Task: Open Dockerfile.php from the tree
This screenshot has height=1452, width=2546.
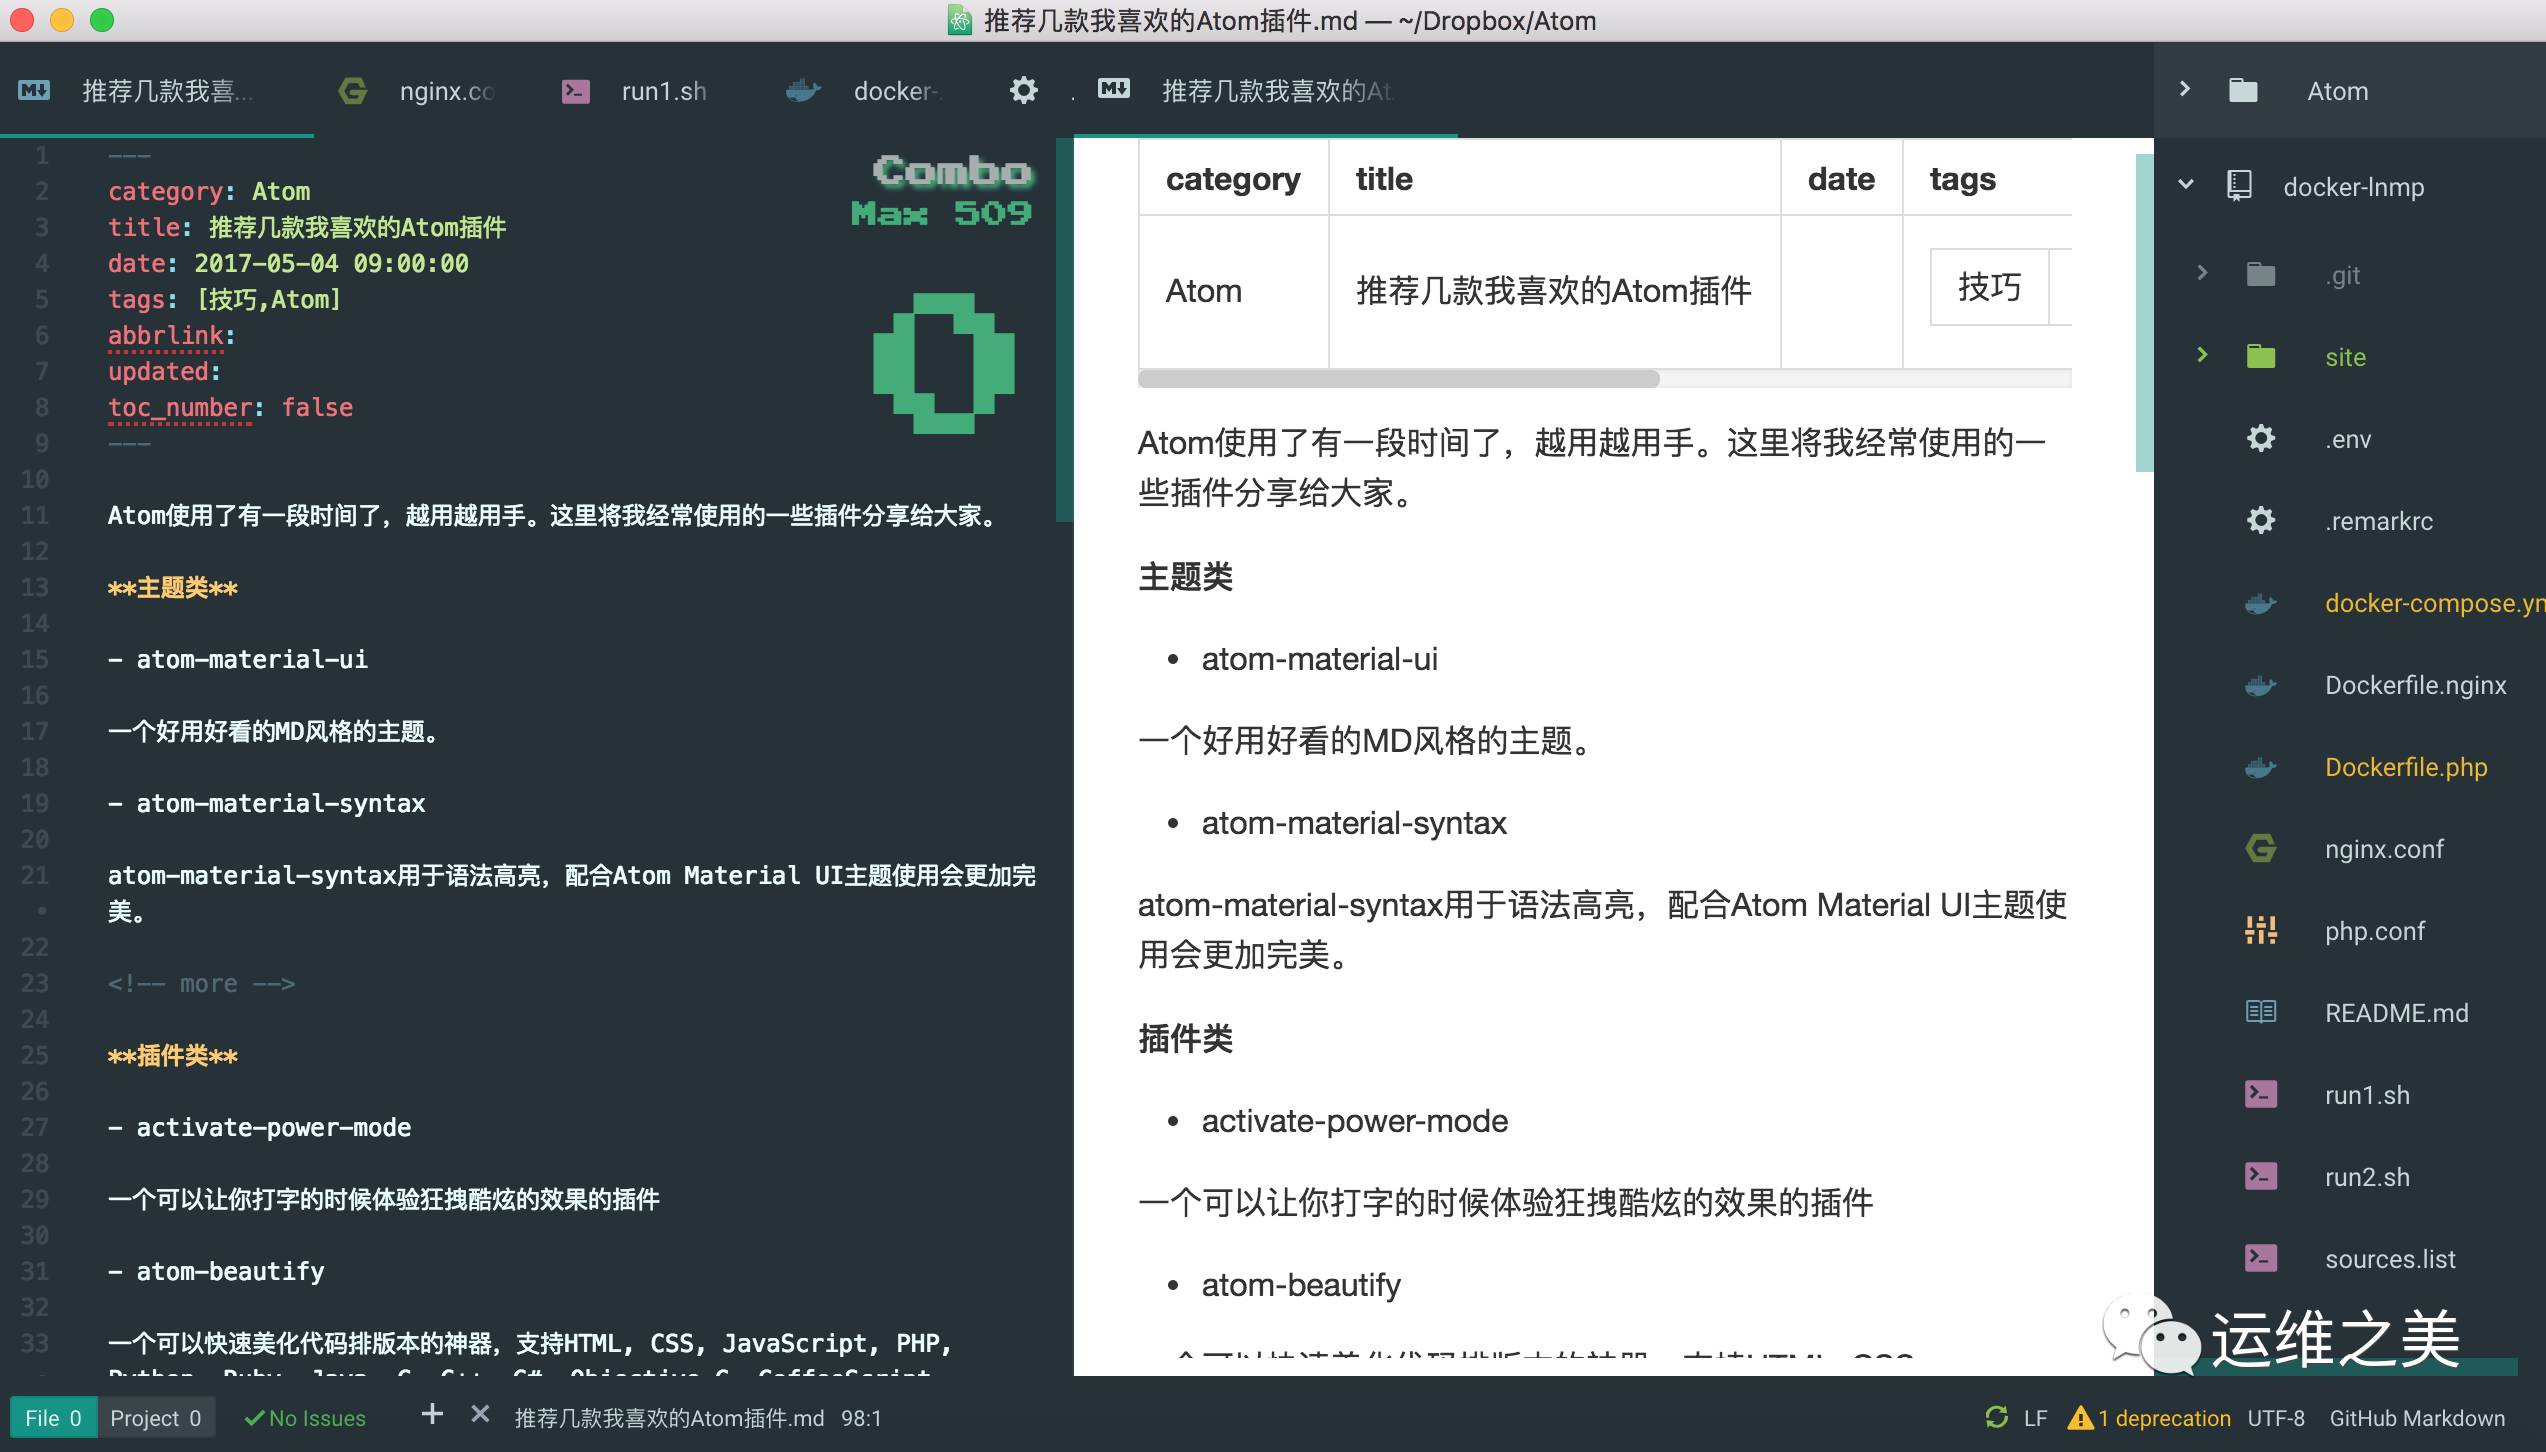Action: [2406, 767]
